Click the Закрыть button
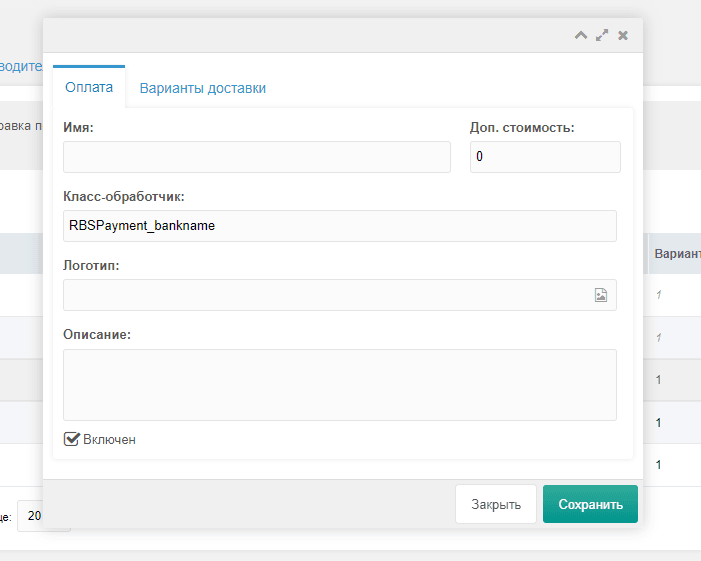 (496, 504)
